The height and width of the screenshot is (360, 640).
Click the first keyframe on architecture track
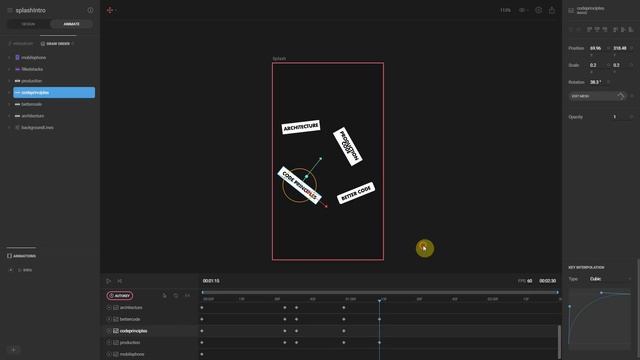202,308
